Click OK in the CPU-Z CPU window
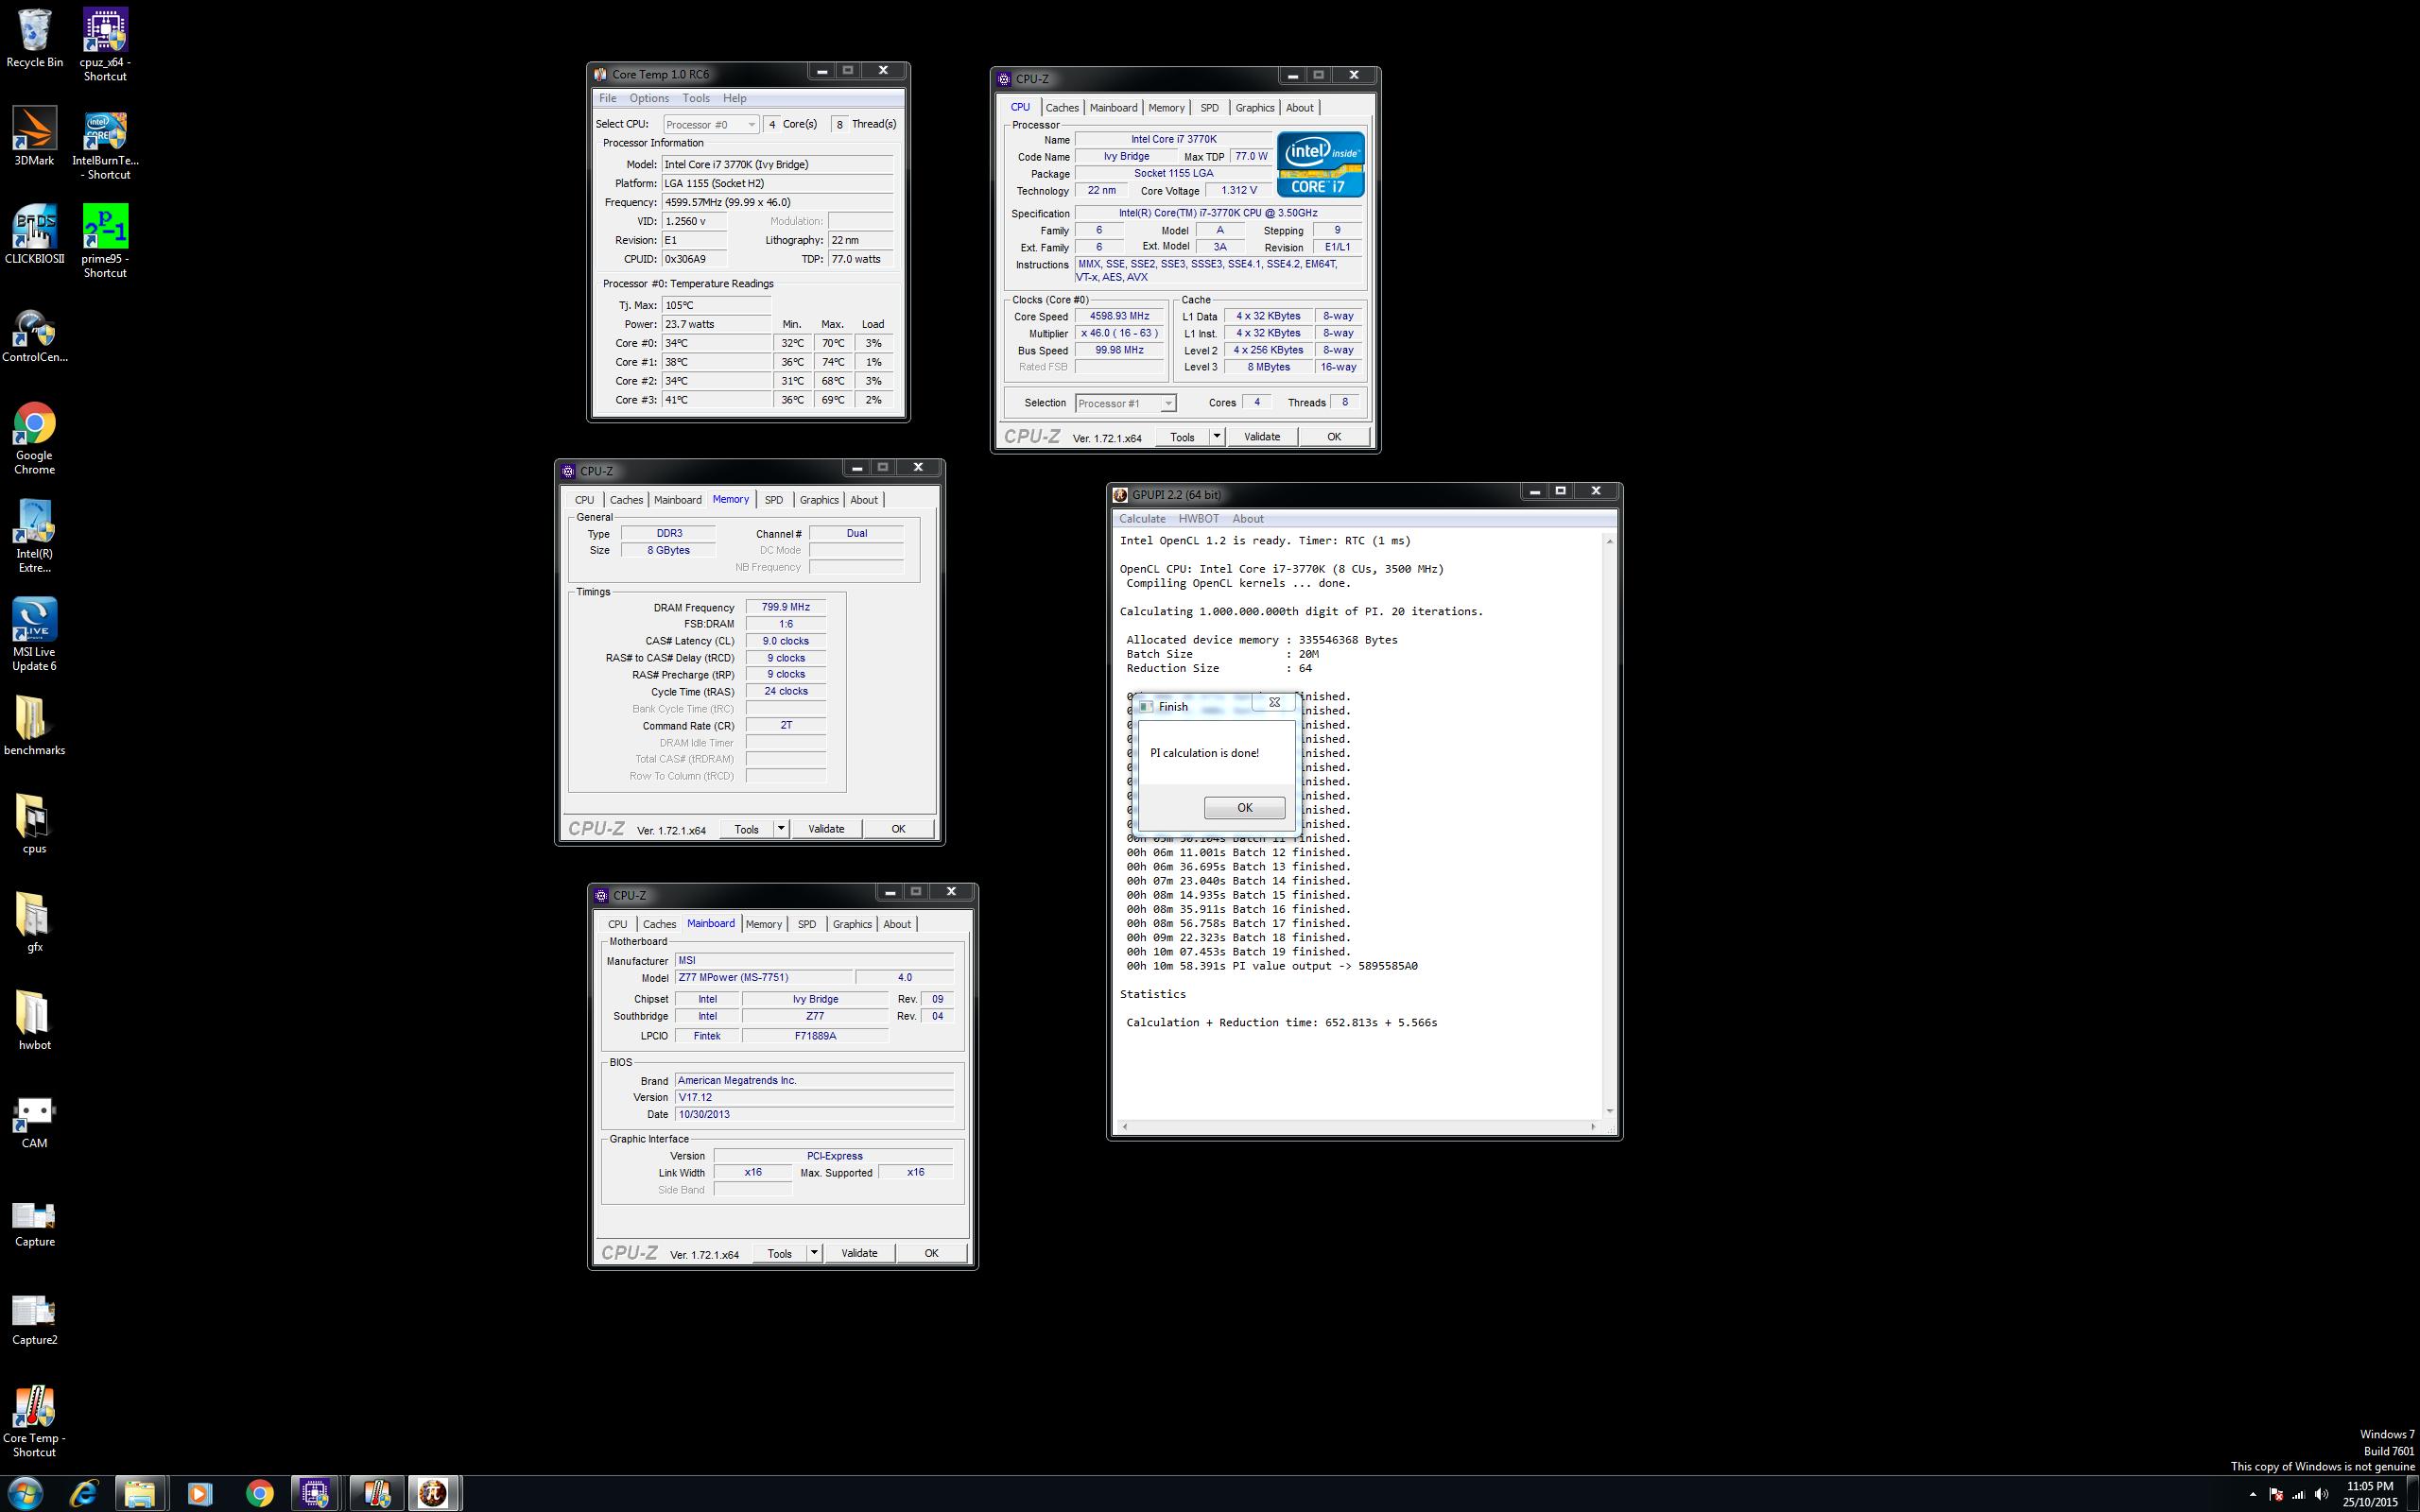This screenshot has width=2420, height=1512. pyautogui.click(x=1334, y=437)
